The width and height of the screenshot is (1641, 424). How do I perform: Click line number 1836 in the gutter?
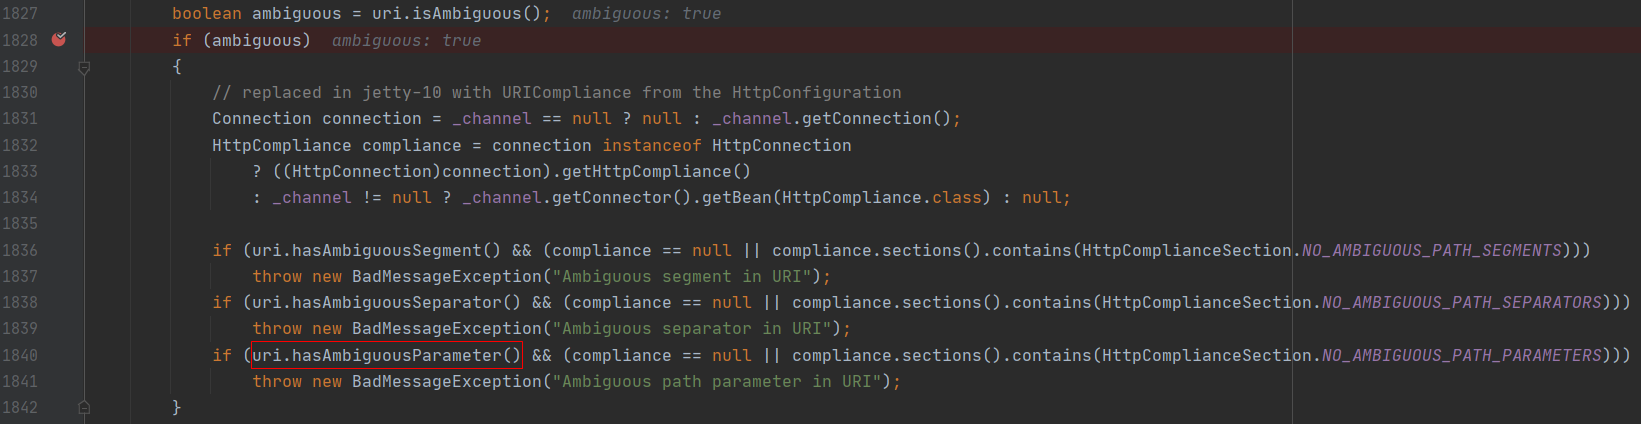pos(20,250)
